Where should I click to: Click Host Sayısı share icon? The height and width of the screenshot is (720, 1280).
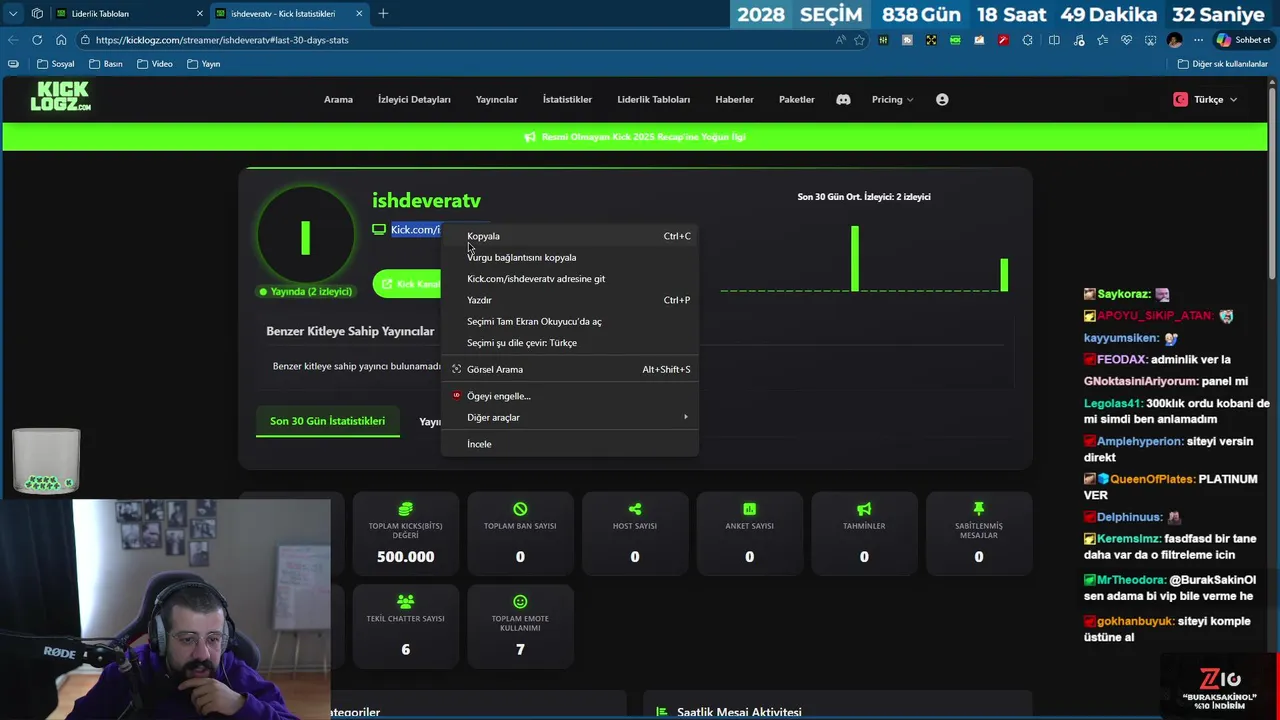tap(635, 509)
